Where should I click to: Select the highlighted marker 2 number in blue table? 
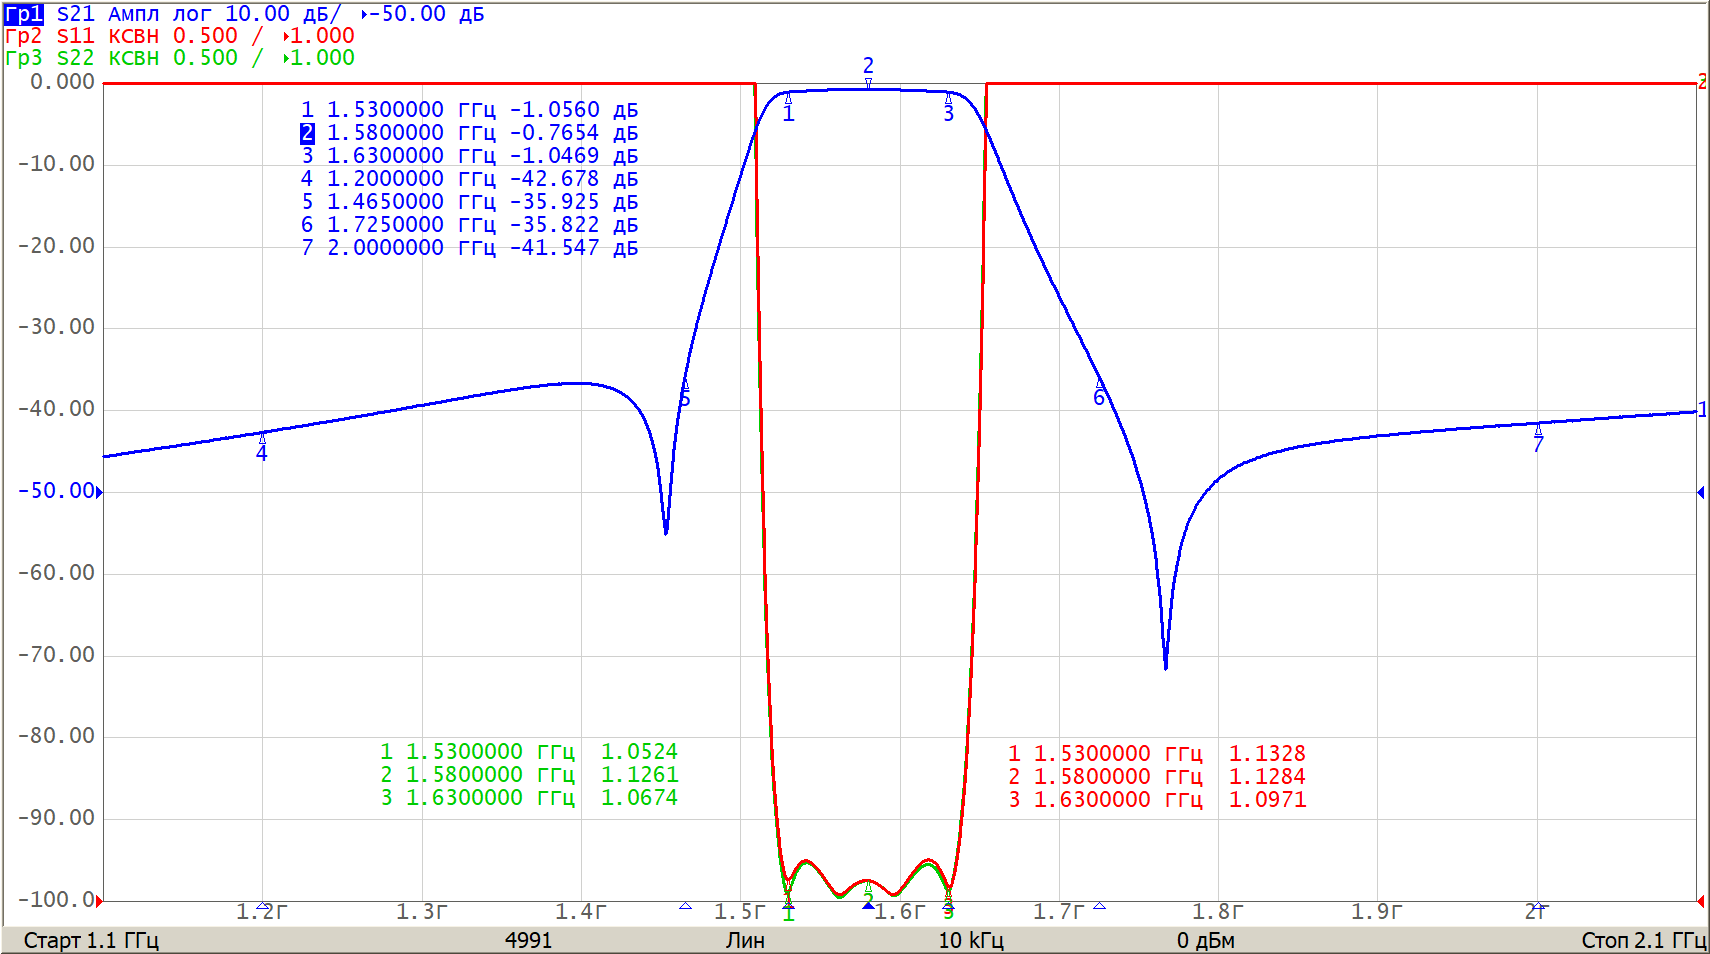click(307, 133)
